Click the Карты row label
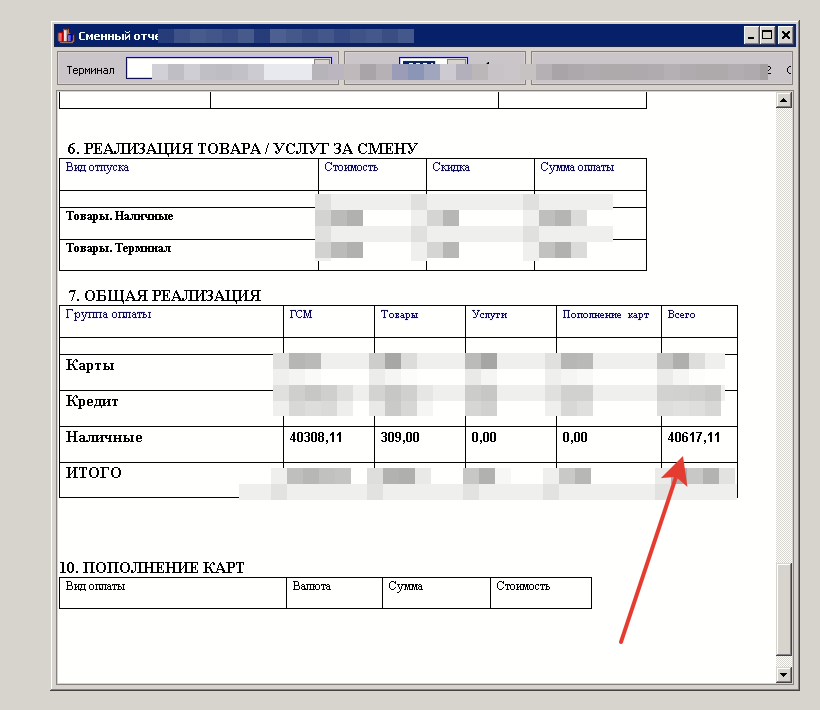This screenshot has height=710, width=820. [90, 366]
